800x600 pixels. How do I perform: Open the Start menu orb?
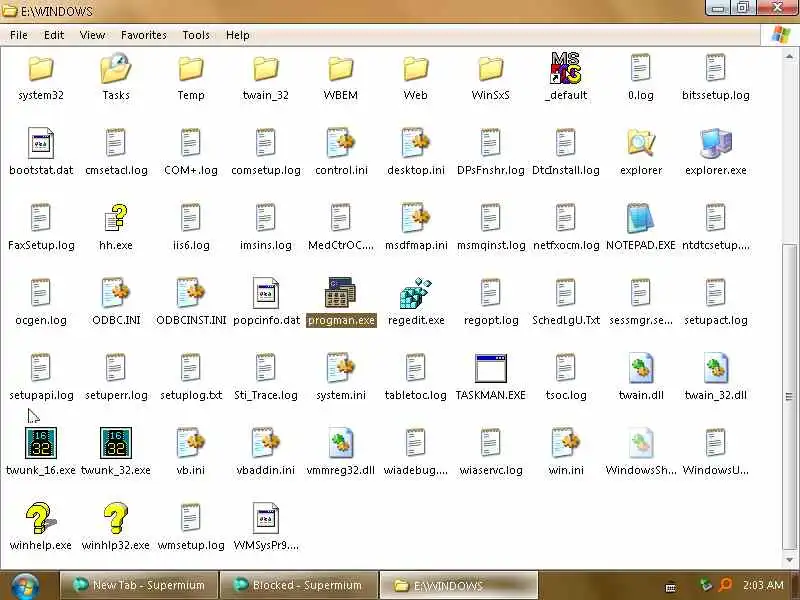click(24, 586)
